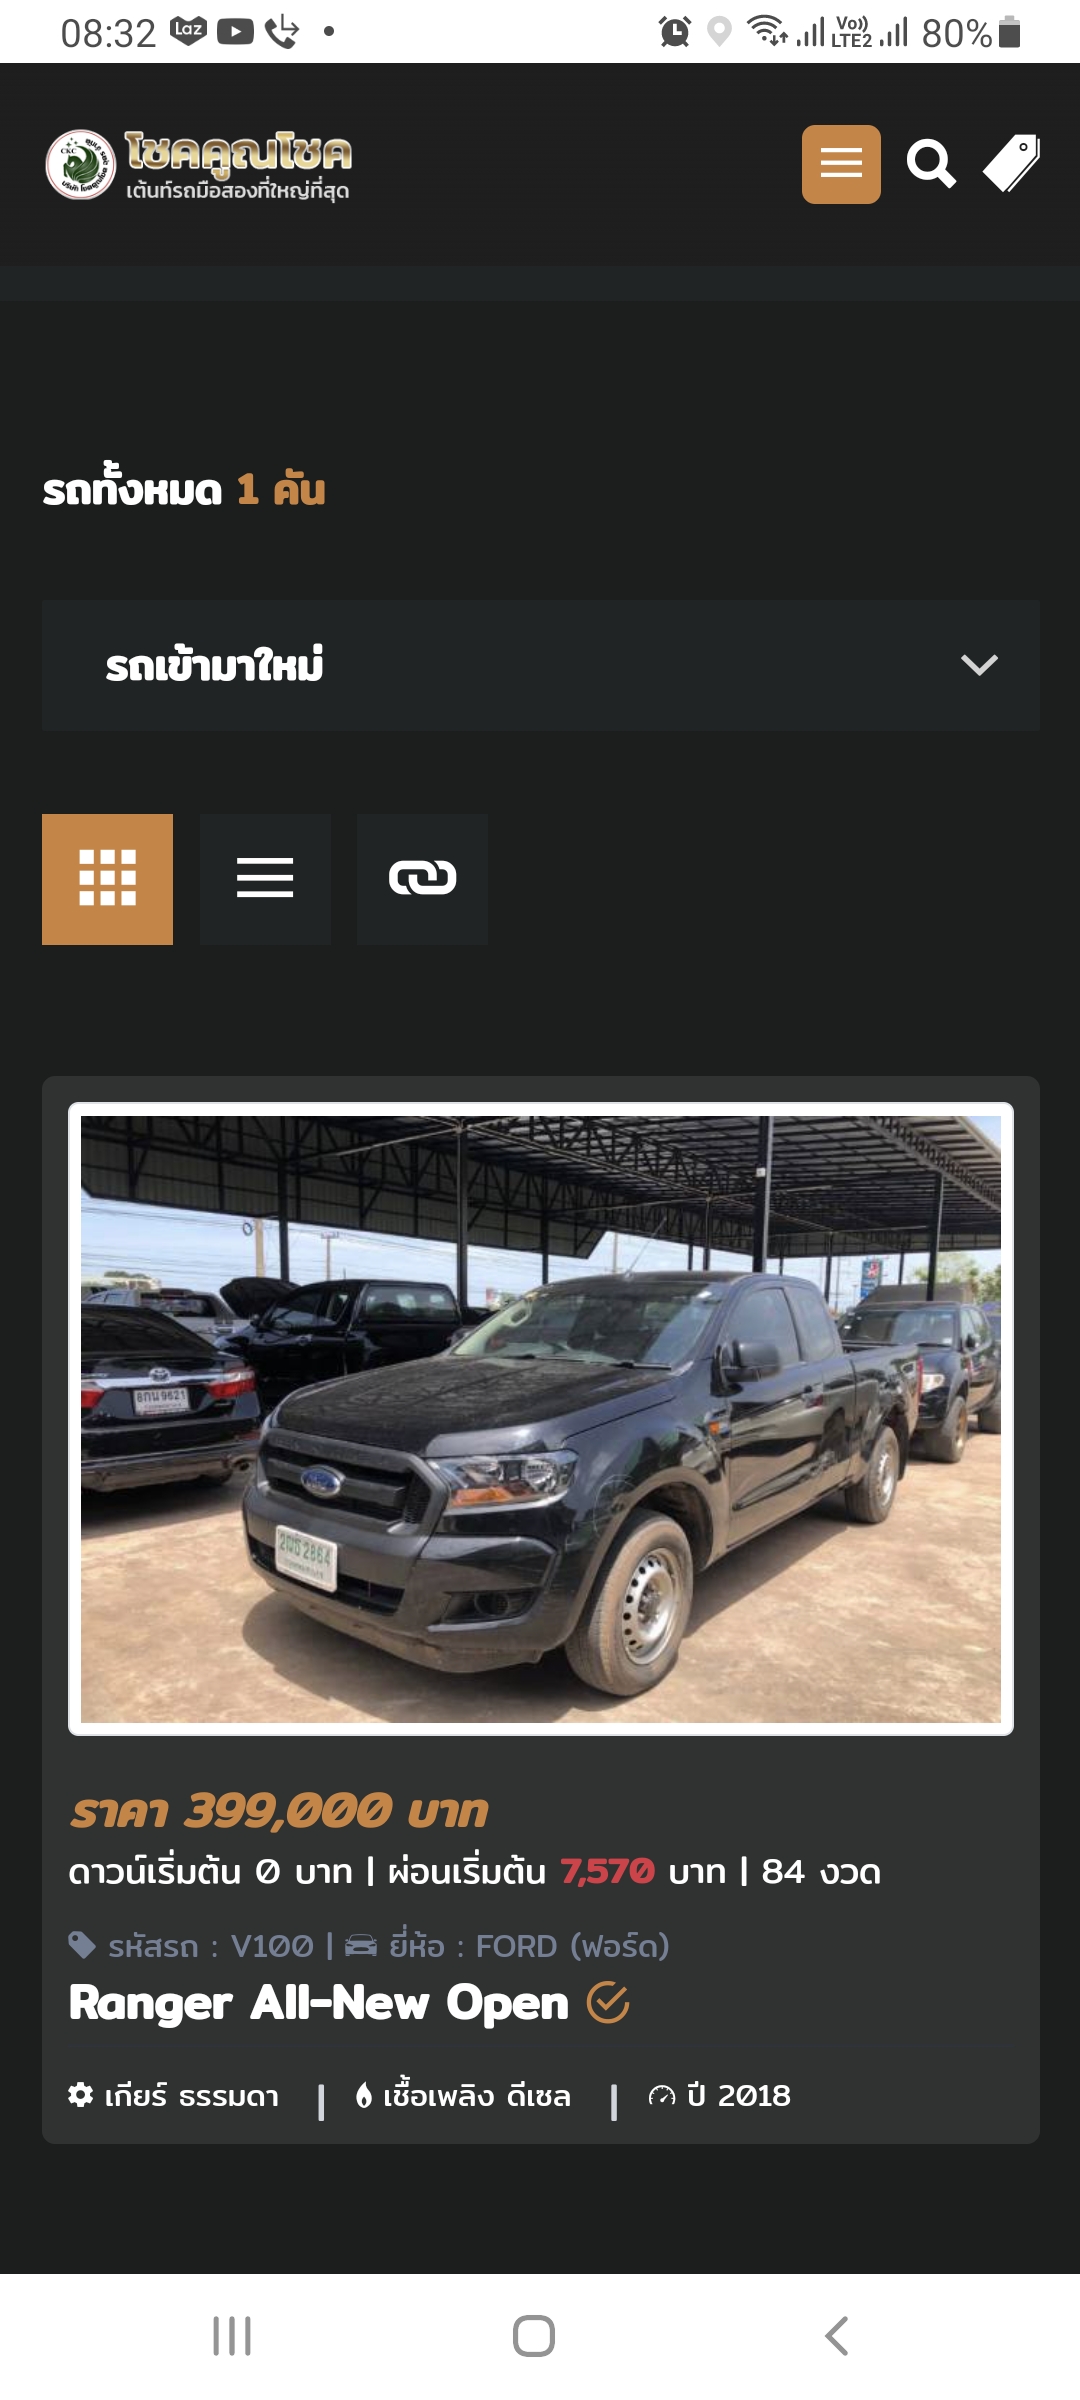This screenshot has width=1080, height=2400.
Task: Open the โชคคูณโชค site logo
Action: [198, 164]
